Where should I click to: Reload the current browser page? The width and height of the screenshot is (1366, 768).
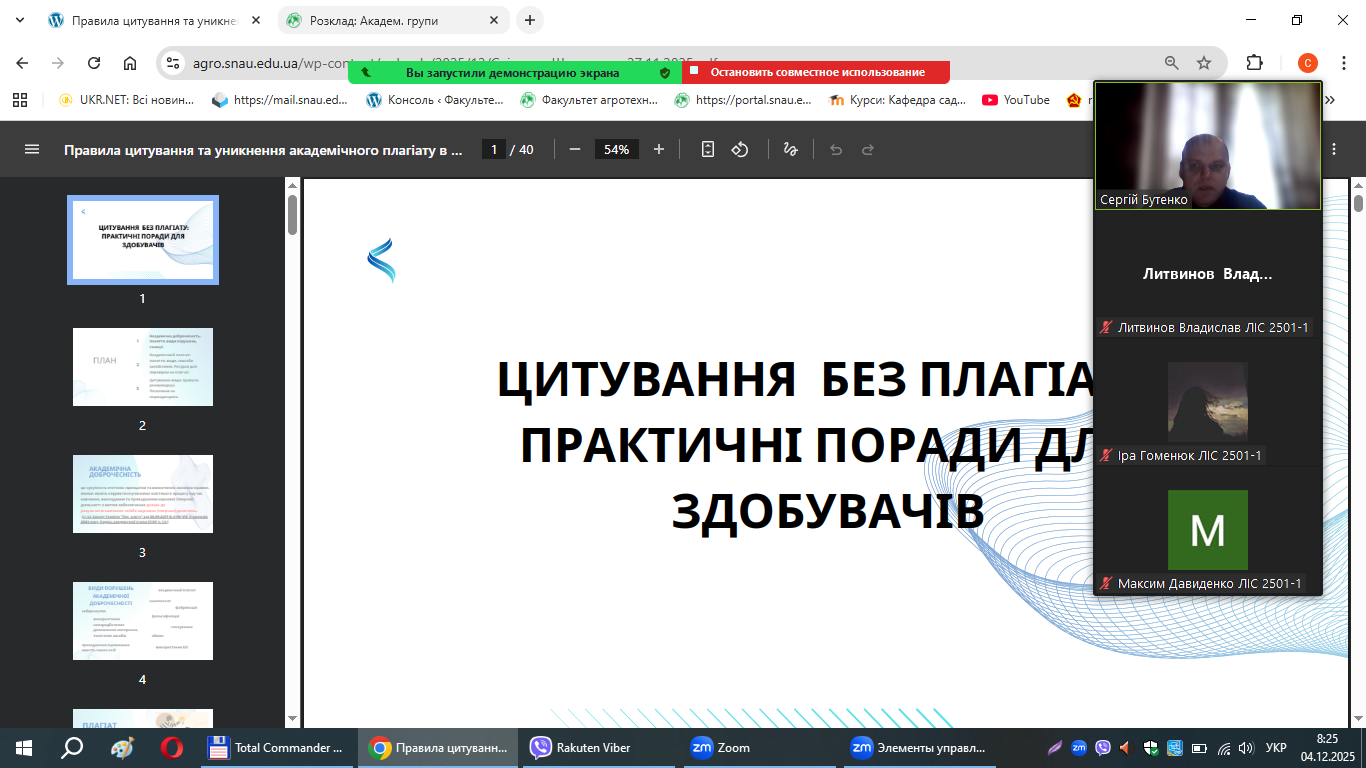click(x=94, y=63)
